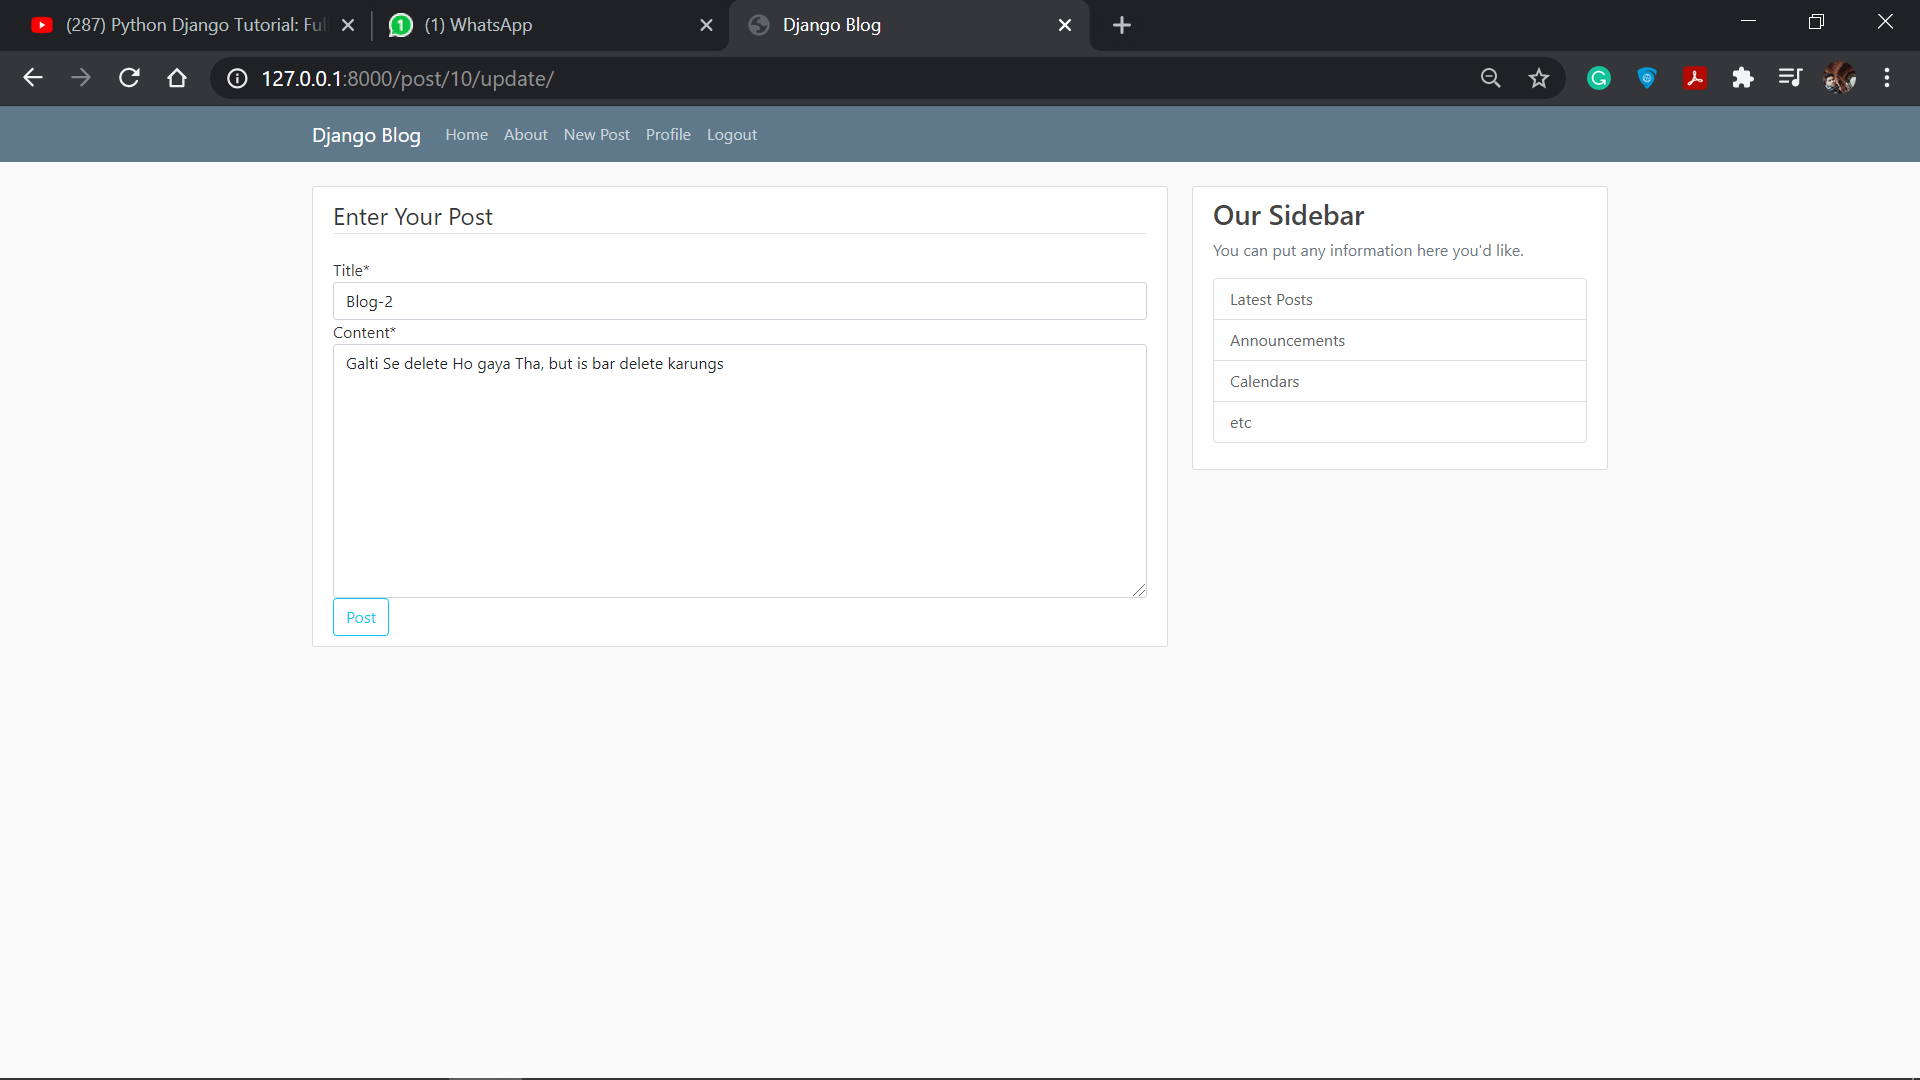
Task: Open the Adobe Acrobat extension icon
Action: click(1695, 78)
